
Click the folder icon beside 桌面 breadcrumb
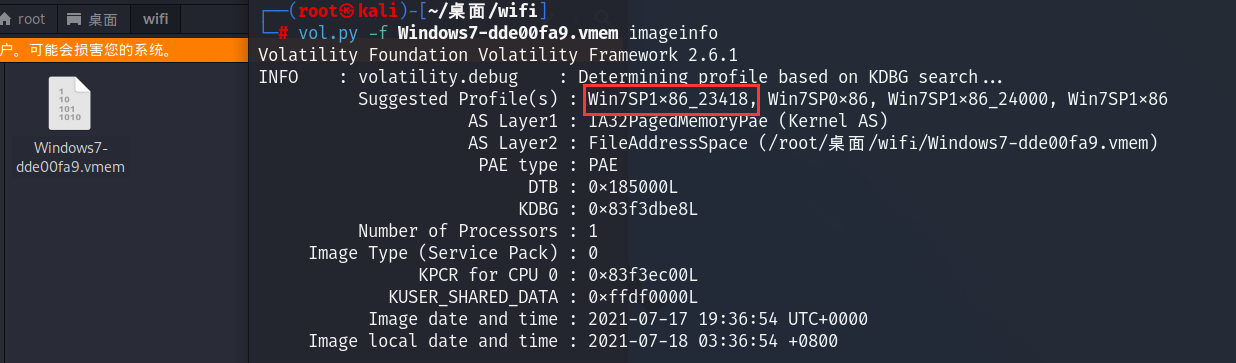pyautogui.click(x=74, y=19)
